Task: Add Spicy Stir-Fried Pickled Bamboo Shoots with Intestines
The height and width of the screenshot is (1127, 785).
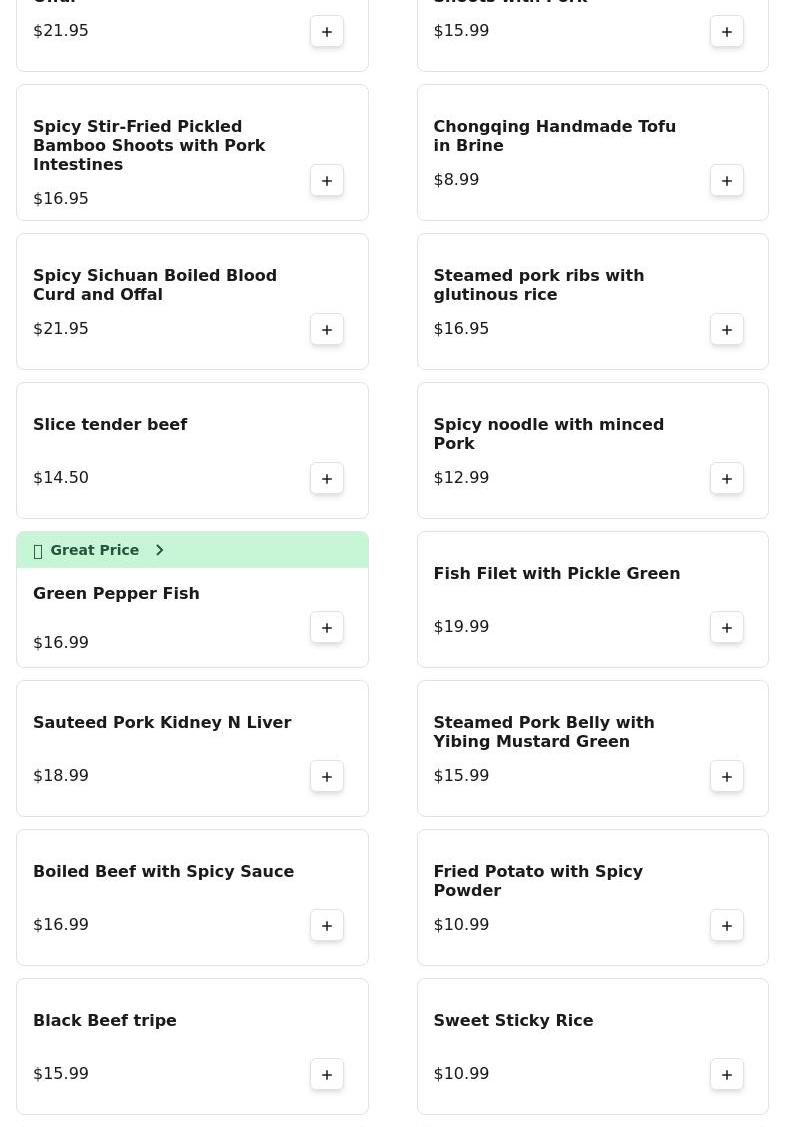Action: click(327, 181)
